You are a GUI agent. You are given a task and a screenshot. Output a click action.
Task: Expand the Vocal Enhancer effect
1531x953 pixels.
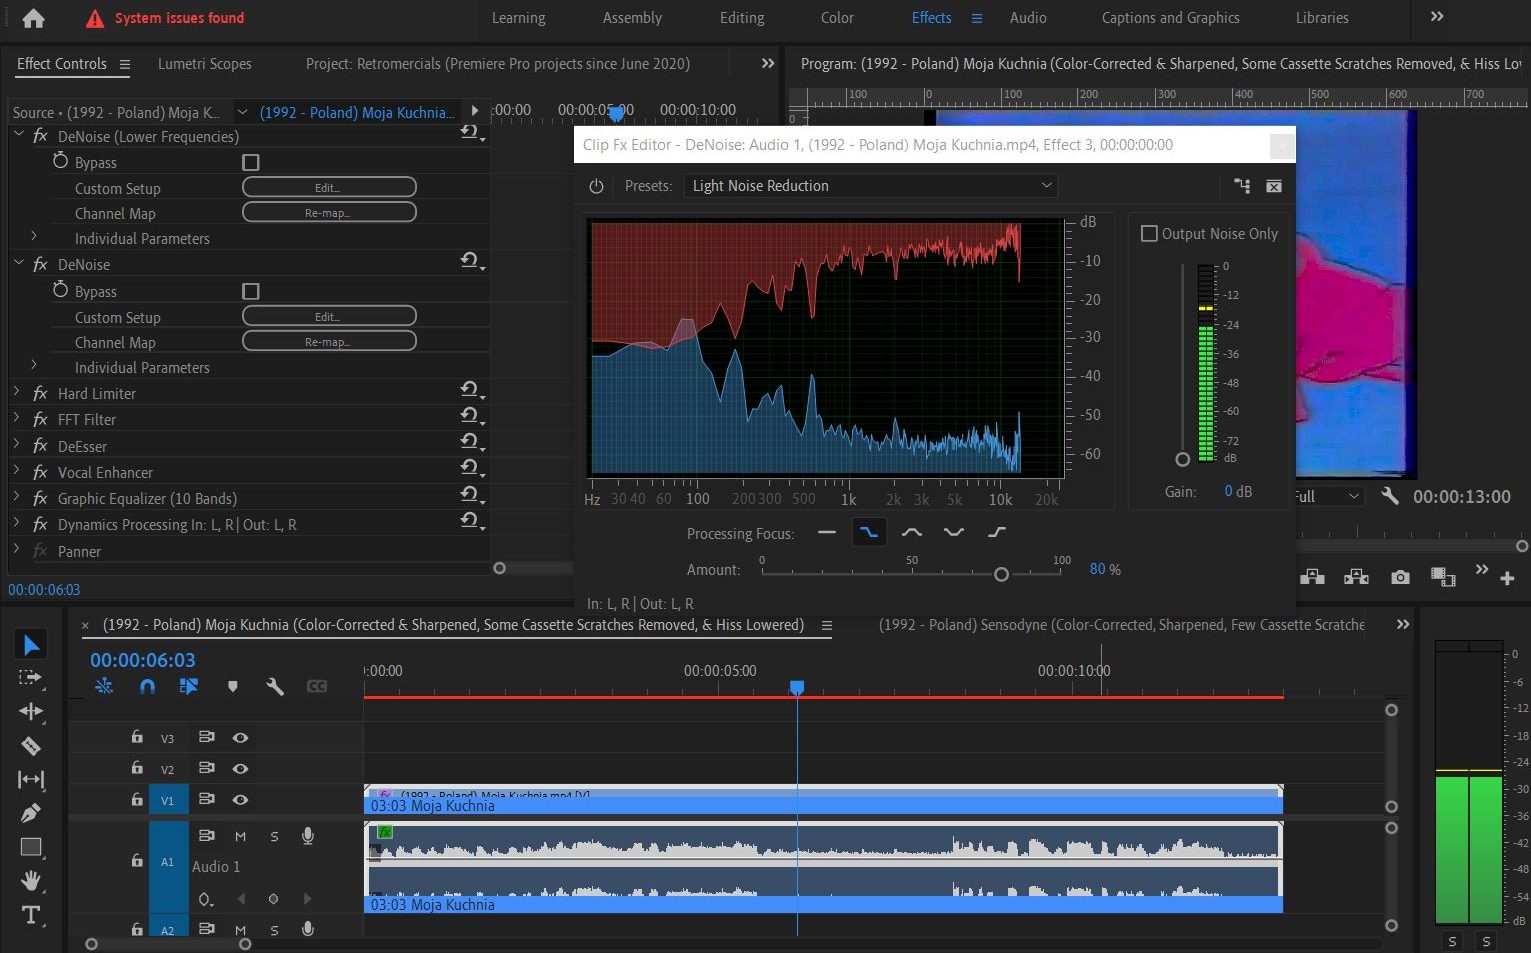[x=16, y=470]
